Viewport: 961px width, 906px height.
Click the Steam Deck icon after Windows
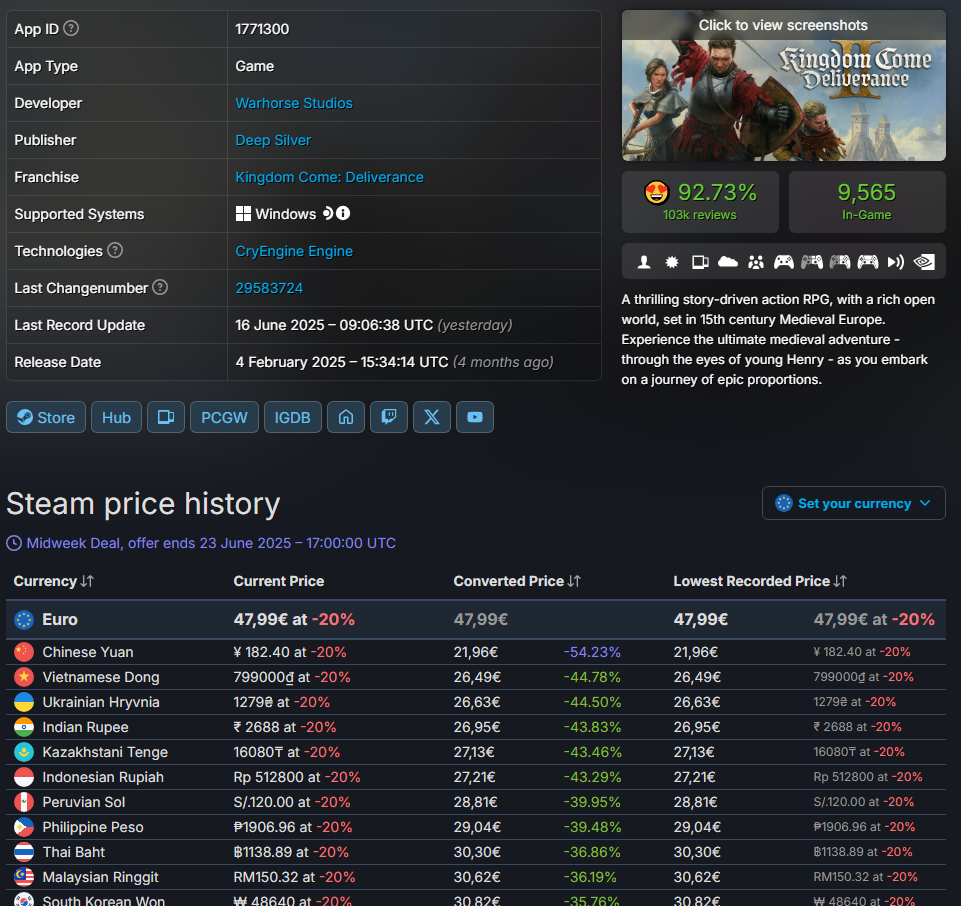point(328,213)
